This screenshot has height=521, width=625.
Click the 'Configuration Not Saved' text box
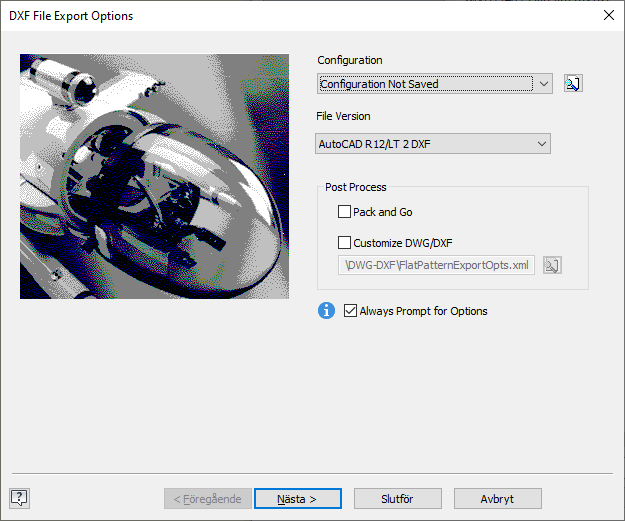[x=425, y=84]
